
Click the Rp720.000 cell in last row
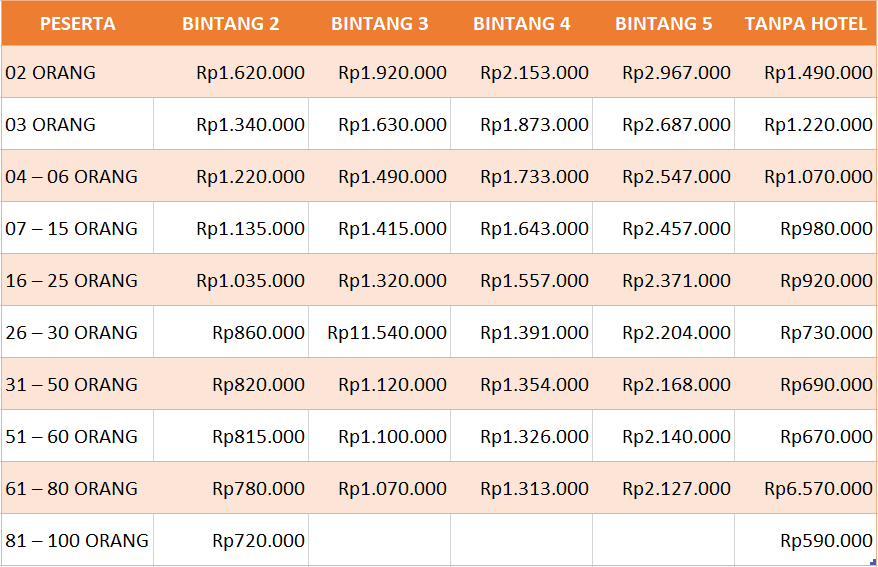[x=258, y=540]
